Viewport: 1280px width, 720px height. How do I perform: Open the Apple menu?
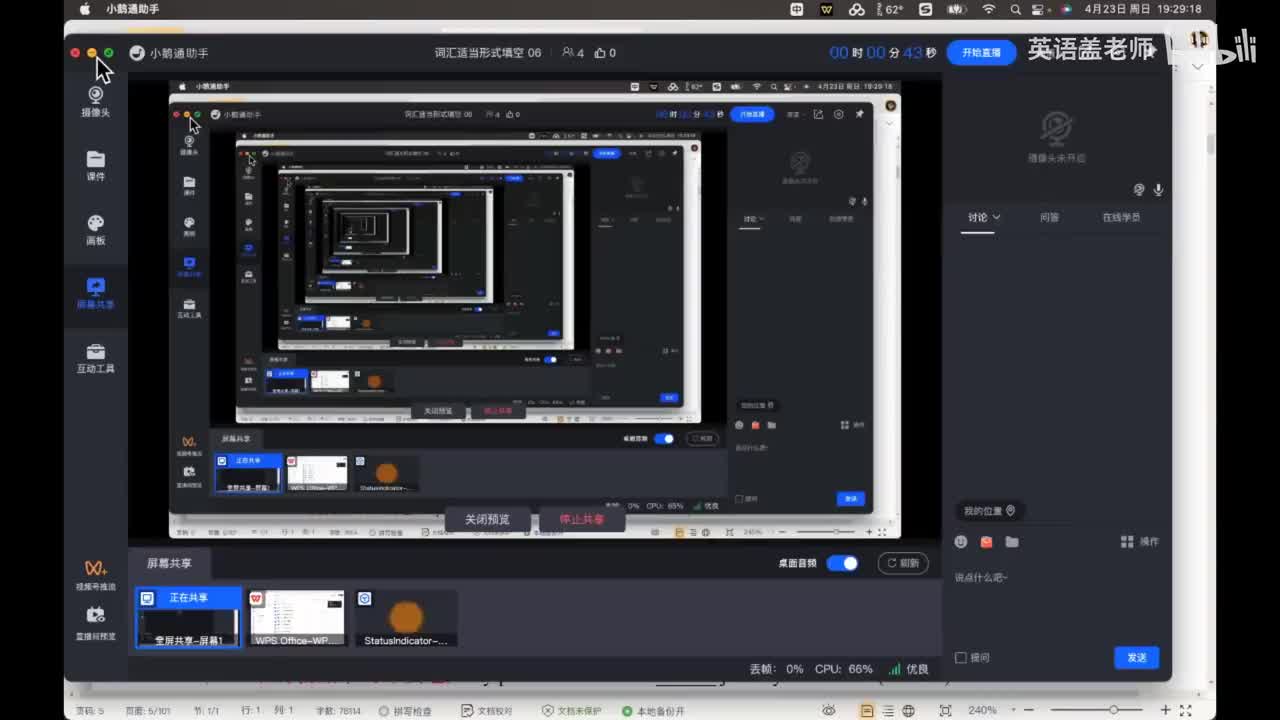[84, 9]
